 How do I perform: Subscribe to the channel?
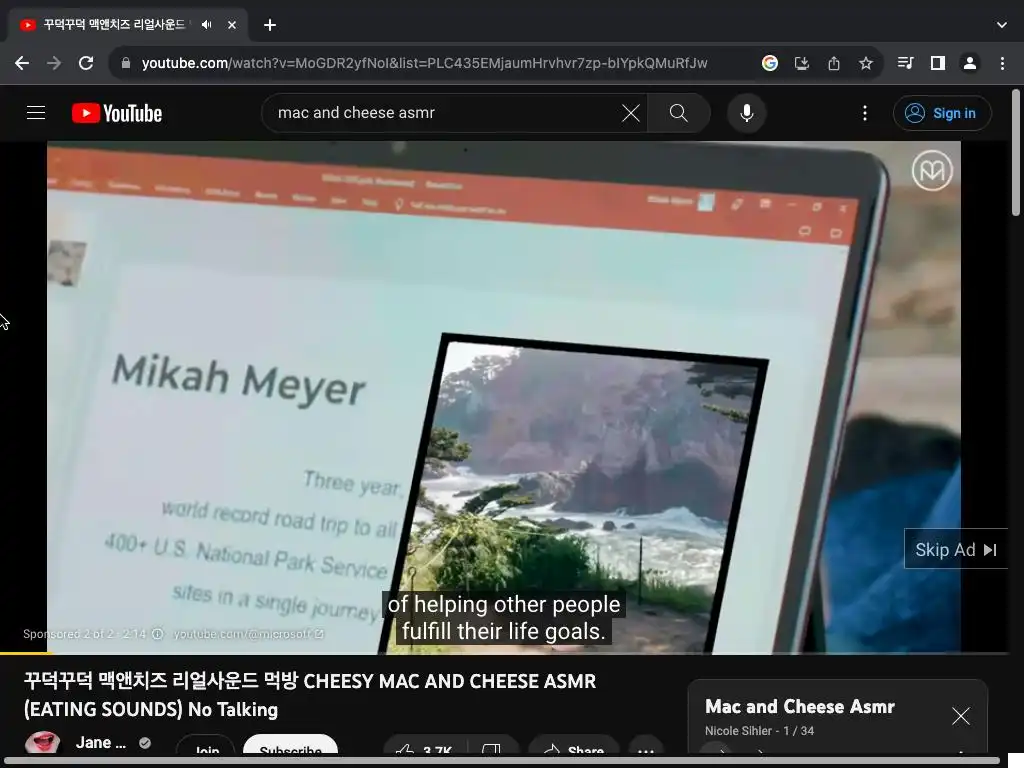(290, 746)
